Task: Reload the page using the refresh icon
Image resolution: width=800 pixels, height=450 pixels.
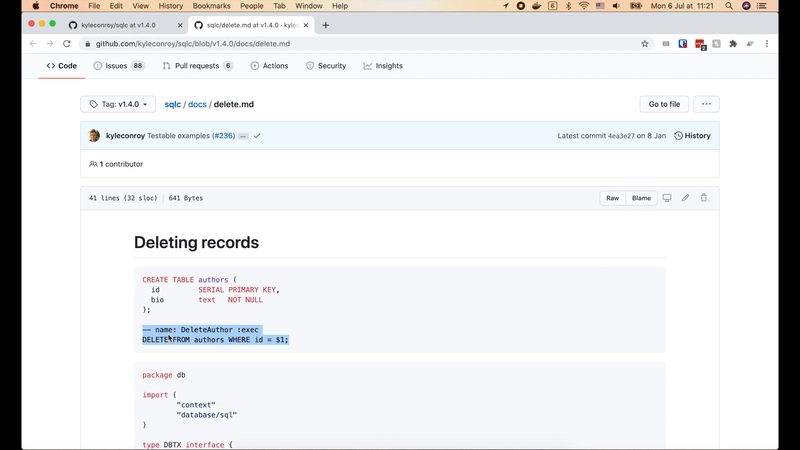Action: [x=67, y=44]
